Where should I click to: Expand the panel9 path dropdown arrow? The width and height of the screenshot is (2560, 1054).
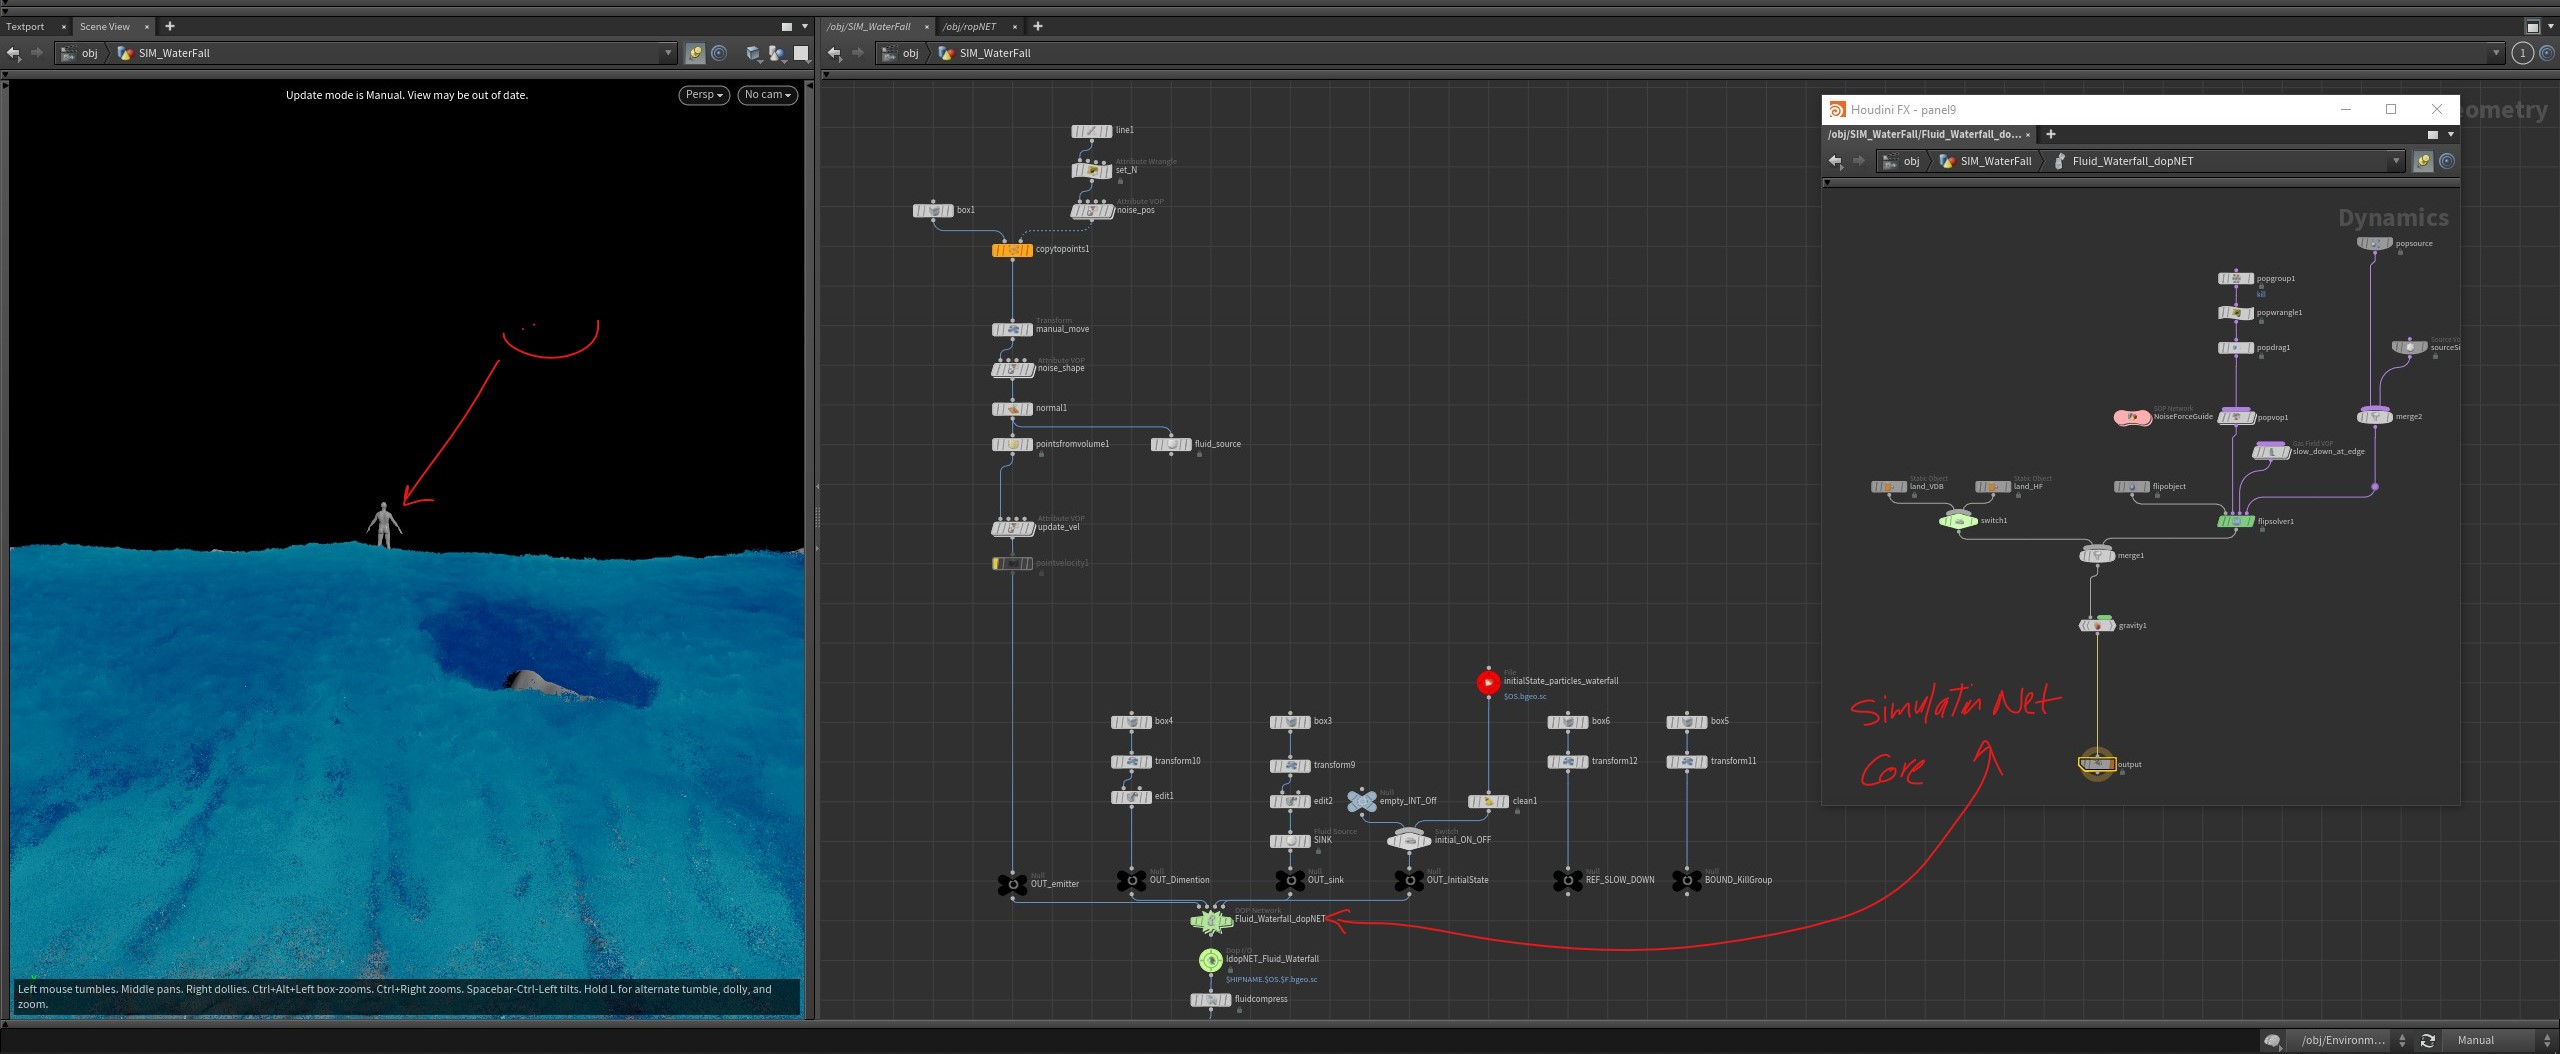point(2396,161)
